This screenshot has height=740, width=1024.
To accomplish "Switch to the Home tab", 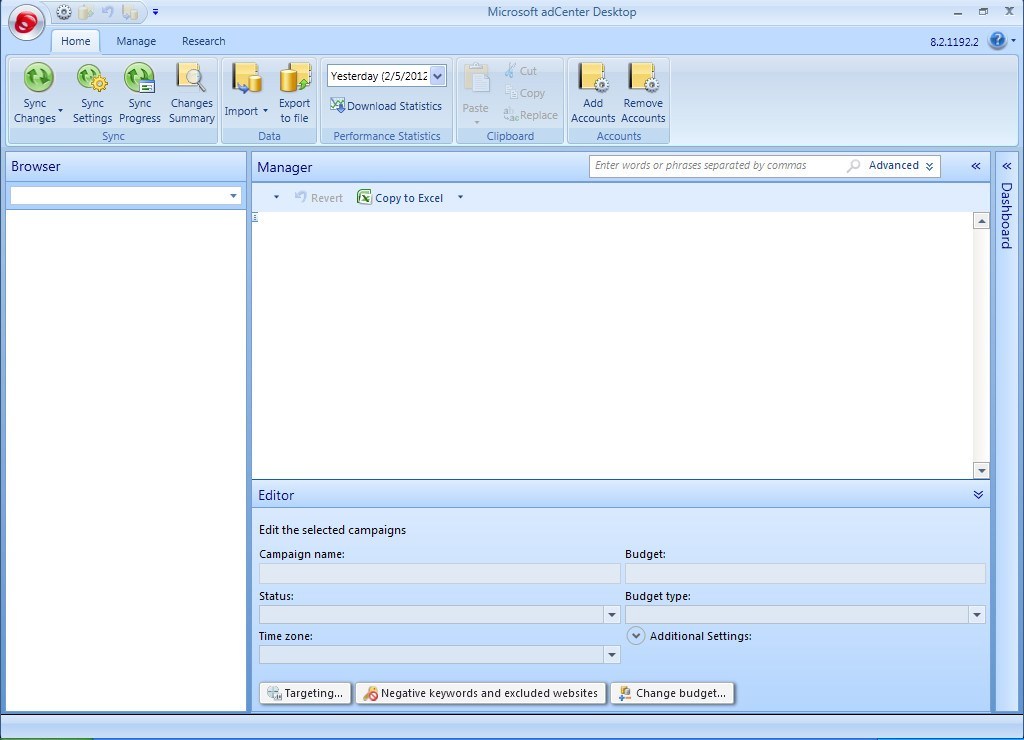I will 76,41.
